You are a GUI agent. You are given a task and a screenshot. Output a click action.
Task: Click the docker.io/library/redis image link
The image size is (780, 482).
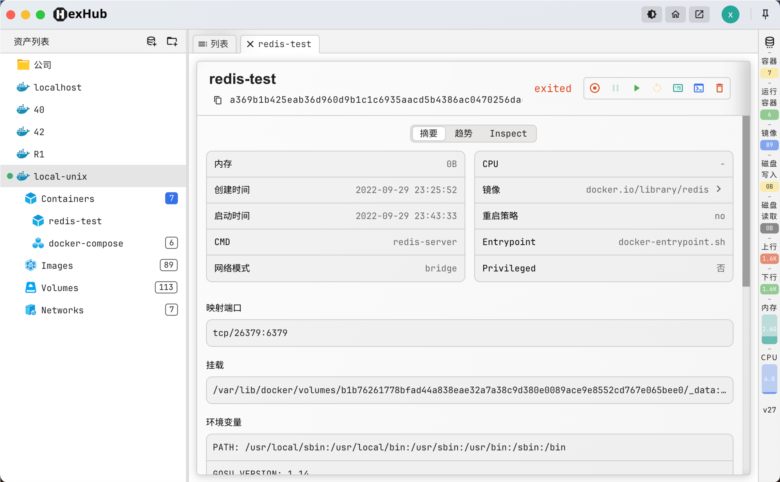(647, 190)
